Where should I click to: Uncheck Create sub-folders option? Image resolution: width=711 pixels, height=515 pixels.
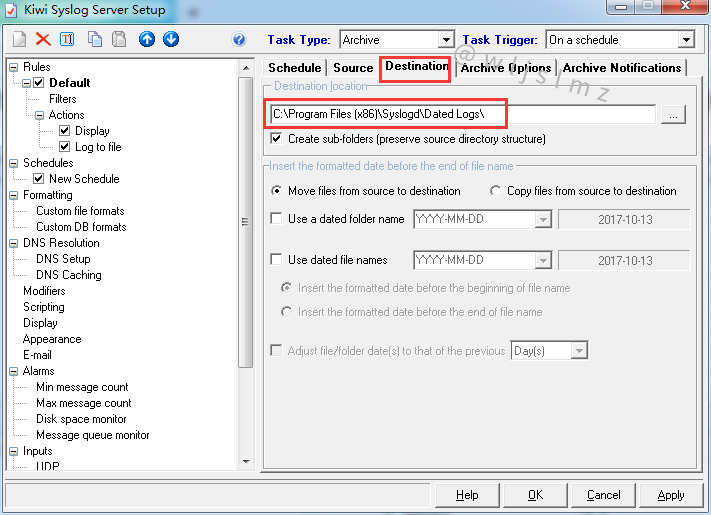276,138
